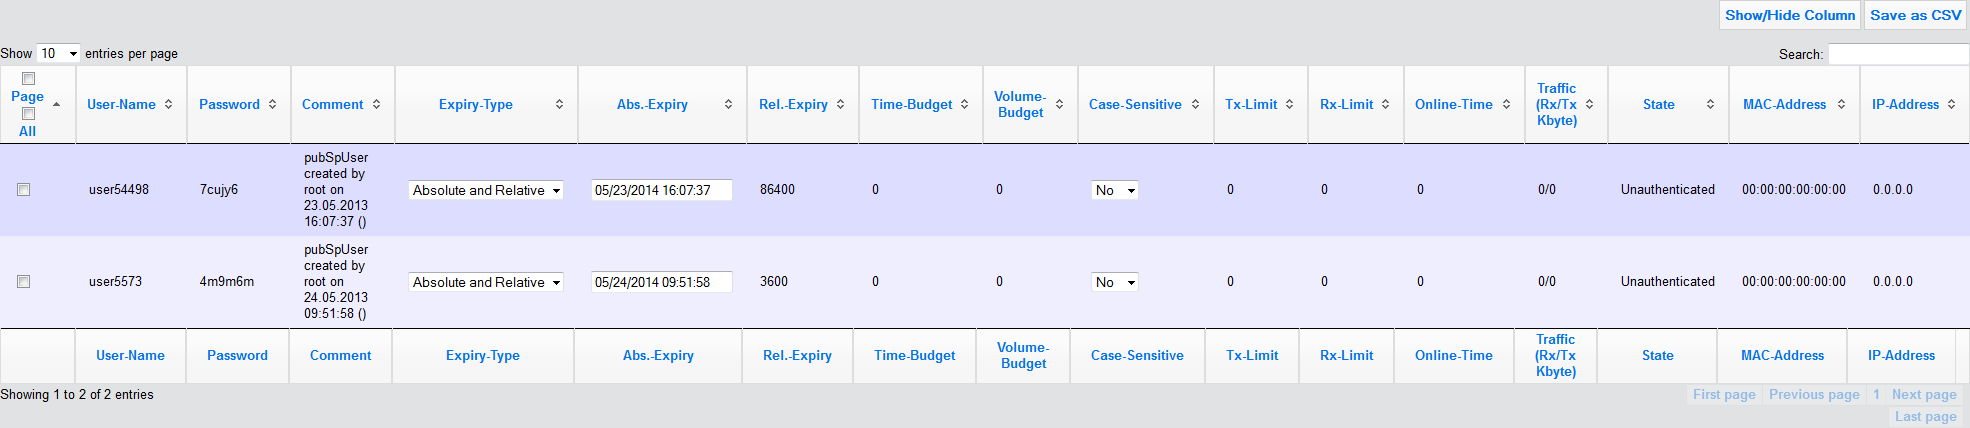
Task: Click the Search input field
Action: 1898,55
